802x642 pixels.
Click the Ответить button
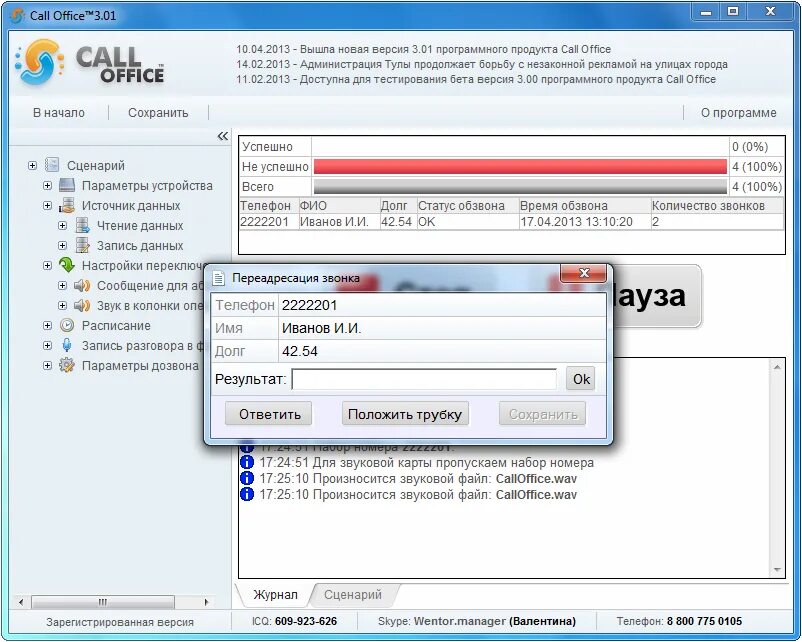pyautogui.click(x=269, y=414)
